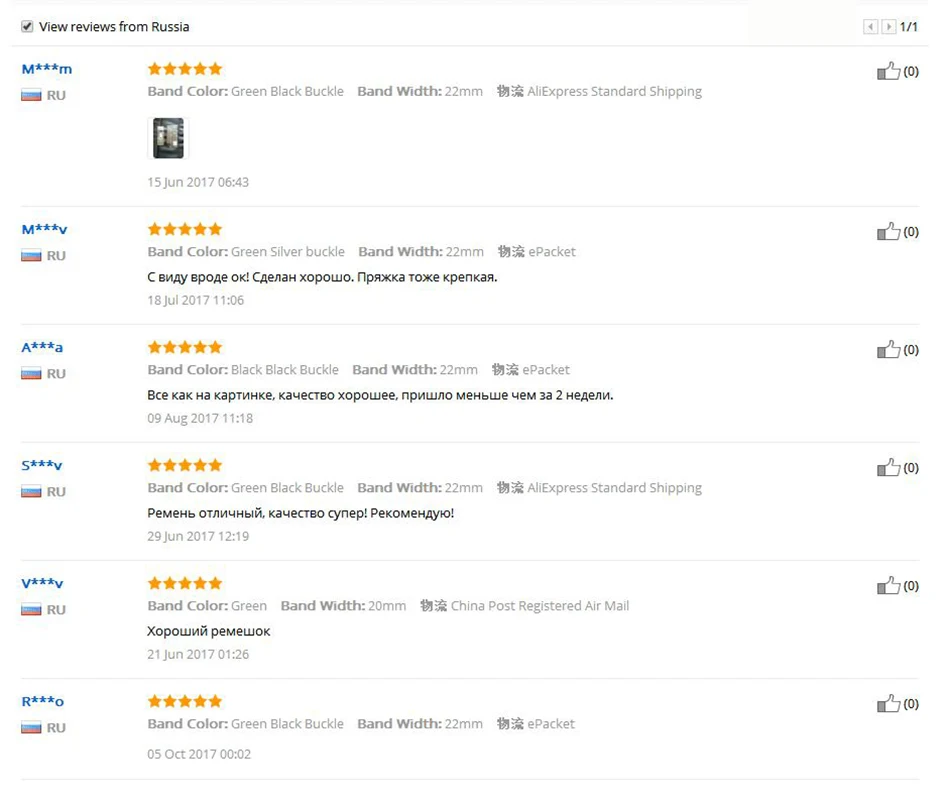Go to next reviews page arrow
The image size is (950, 801).
tap(888, 27)
